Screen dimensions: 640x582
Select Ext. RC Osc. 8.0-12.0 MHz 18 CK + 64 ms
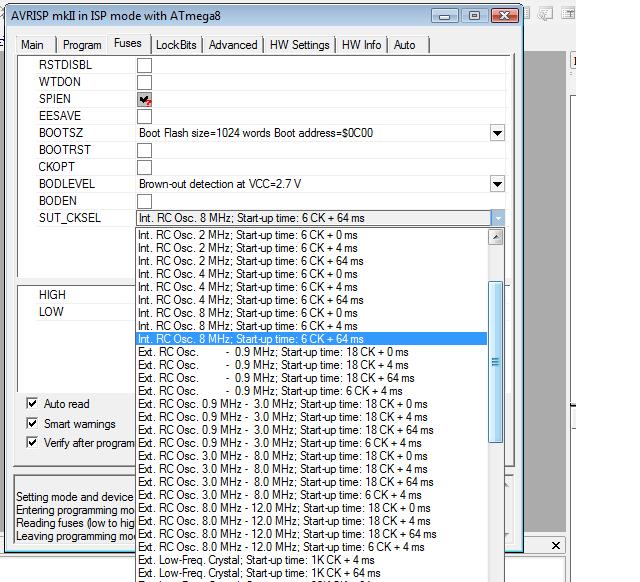[311, 534]
